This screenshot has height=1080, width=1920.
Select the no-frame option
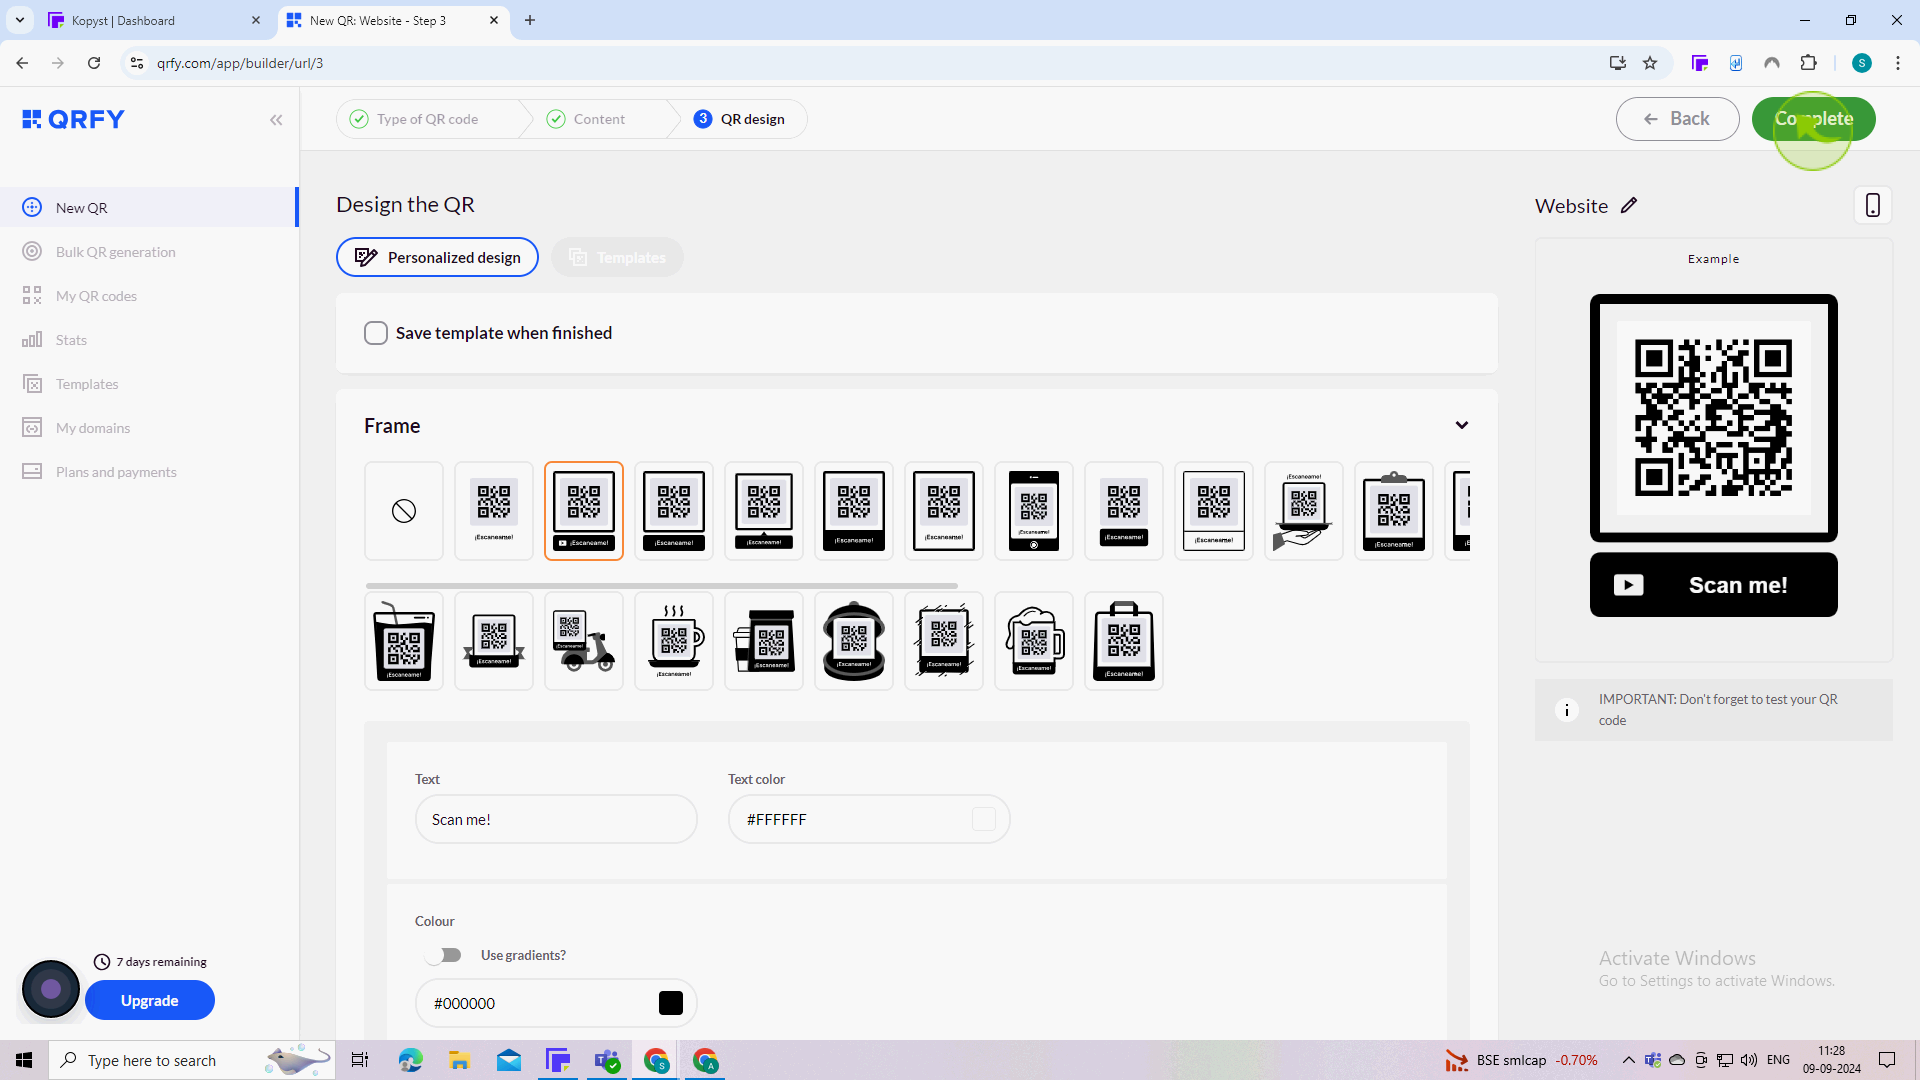(404, 511)
